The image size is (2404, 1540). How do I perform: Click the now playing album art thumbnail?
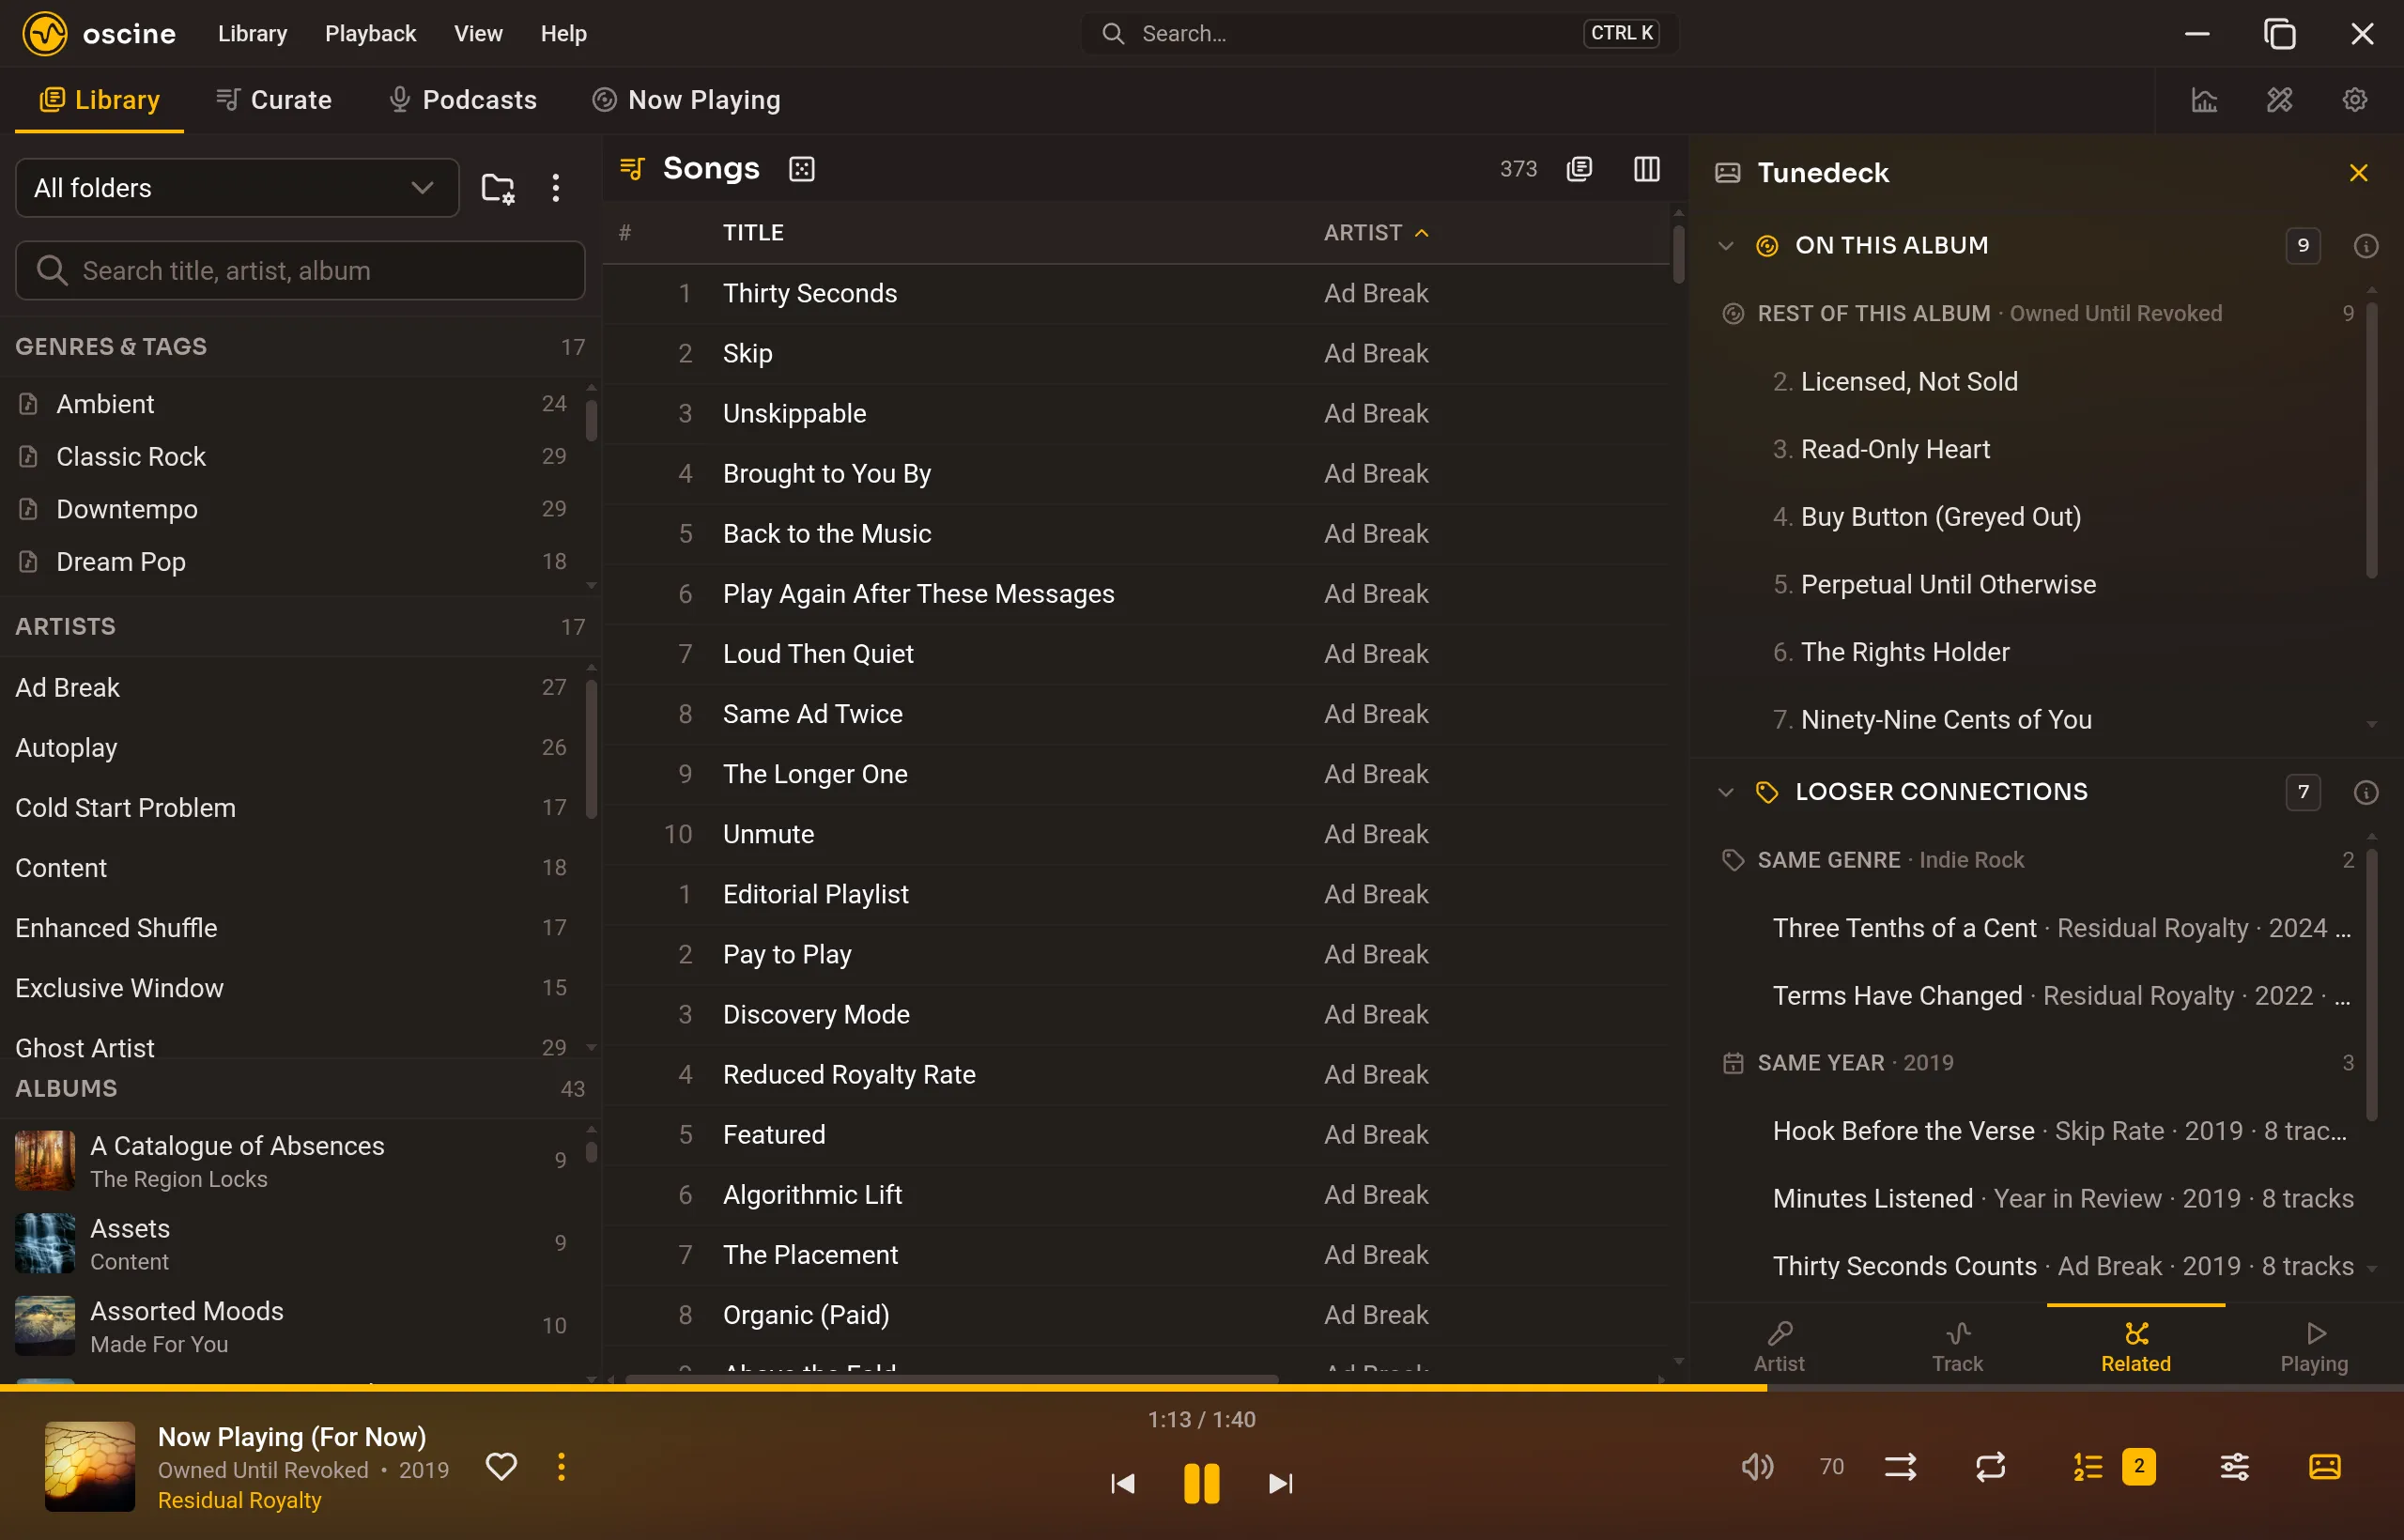click(89, 1466)
